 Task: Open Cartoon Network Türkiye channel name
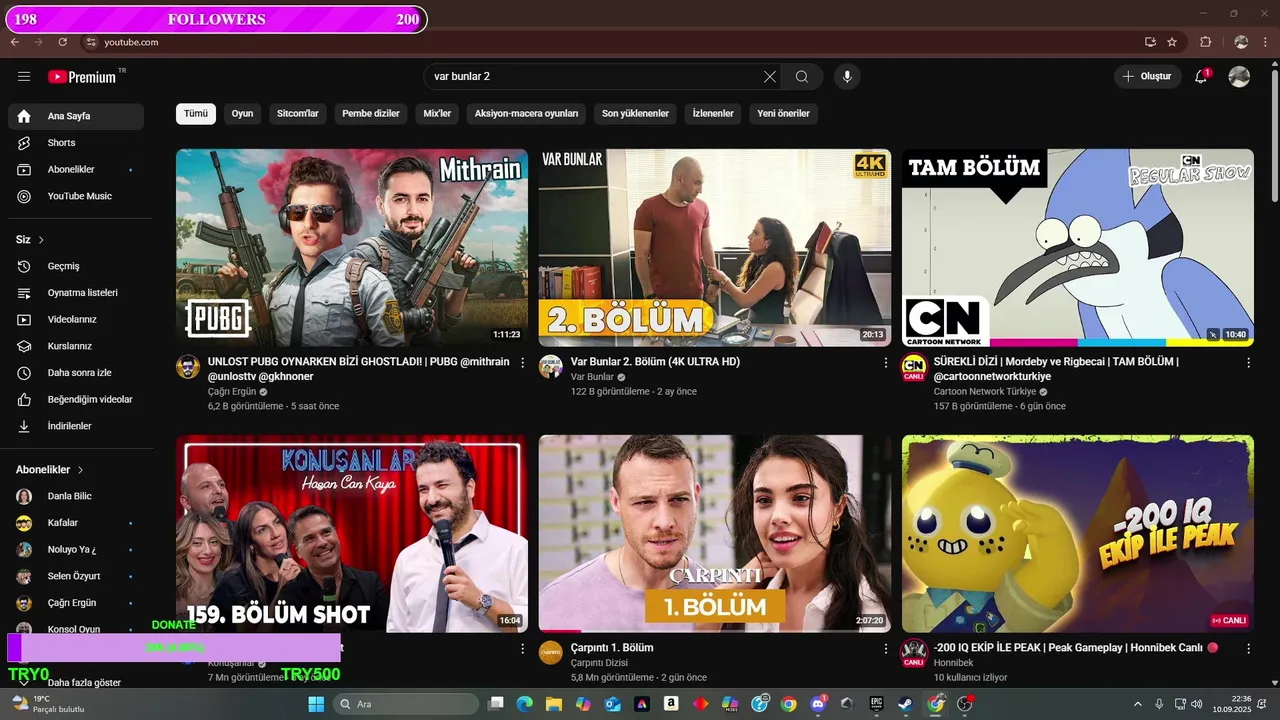coord(985,392)
